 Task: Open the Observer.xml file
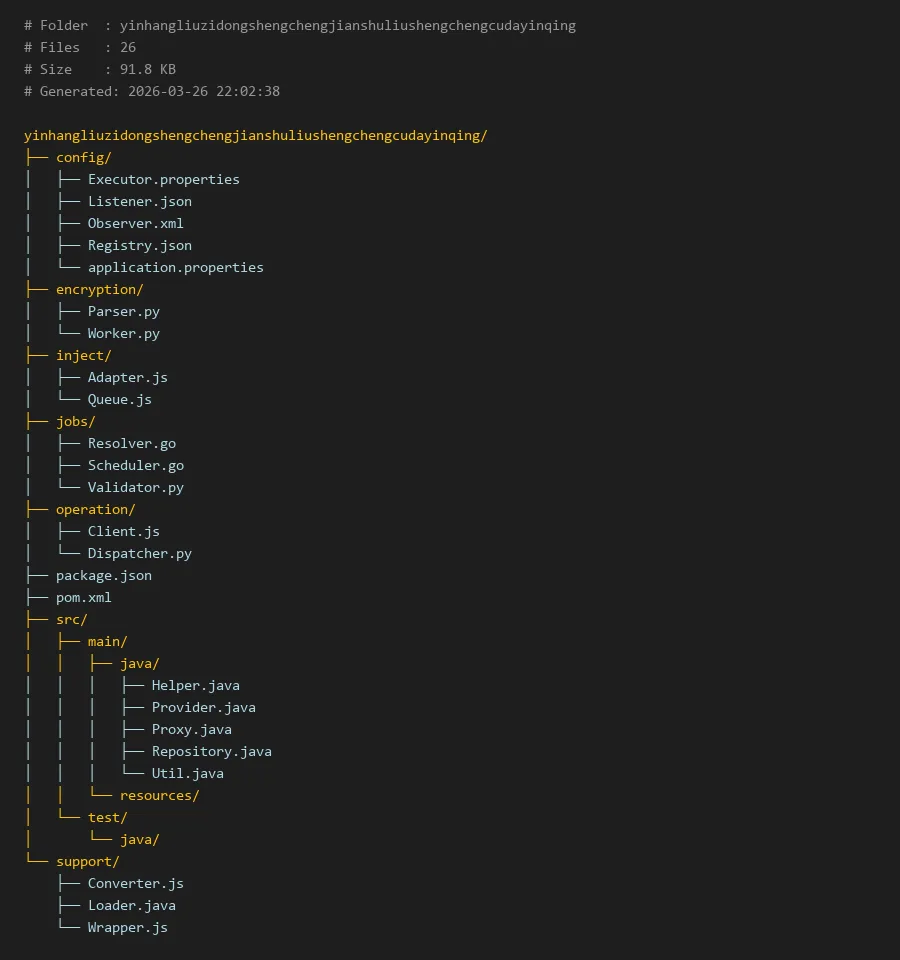[135, 223]
